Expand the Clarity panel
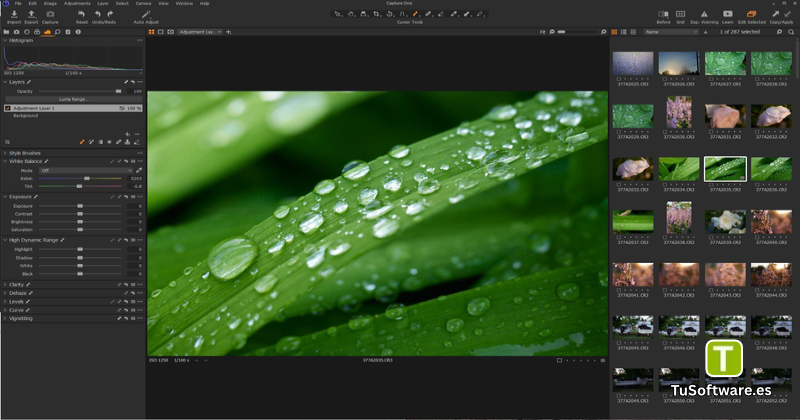Image resolution: width=800 pixels, height=420 pixels. 5,285
